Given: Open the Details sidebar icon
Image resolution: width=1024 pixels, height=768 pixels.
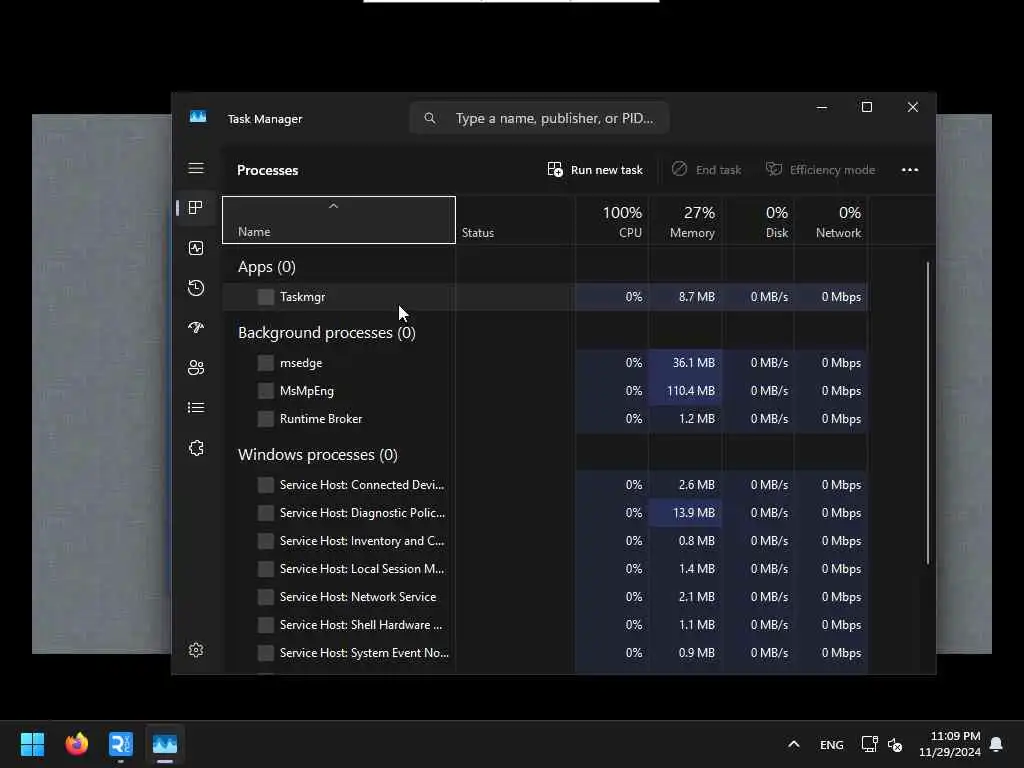Looking at the screenshot, I should [196, 408].
